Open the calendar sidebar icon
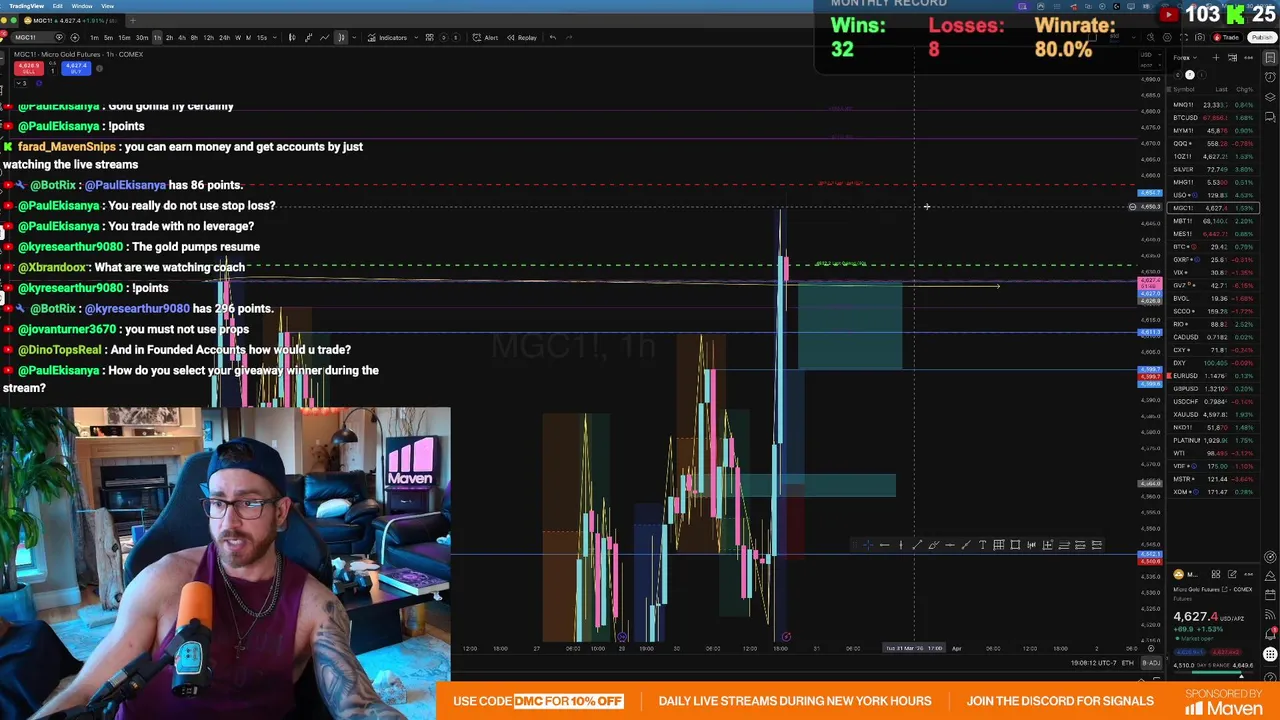 pyautogui.click(x=1270, y=594)
